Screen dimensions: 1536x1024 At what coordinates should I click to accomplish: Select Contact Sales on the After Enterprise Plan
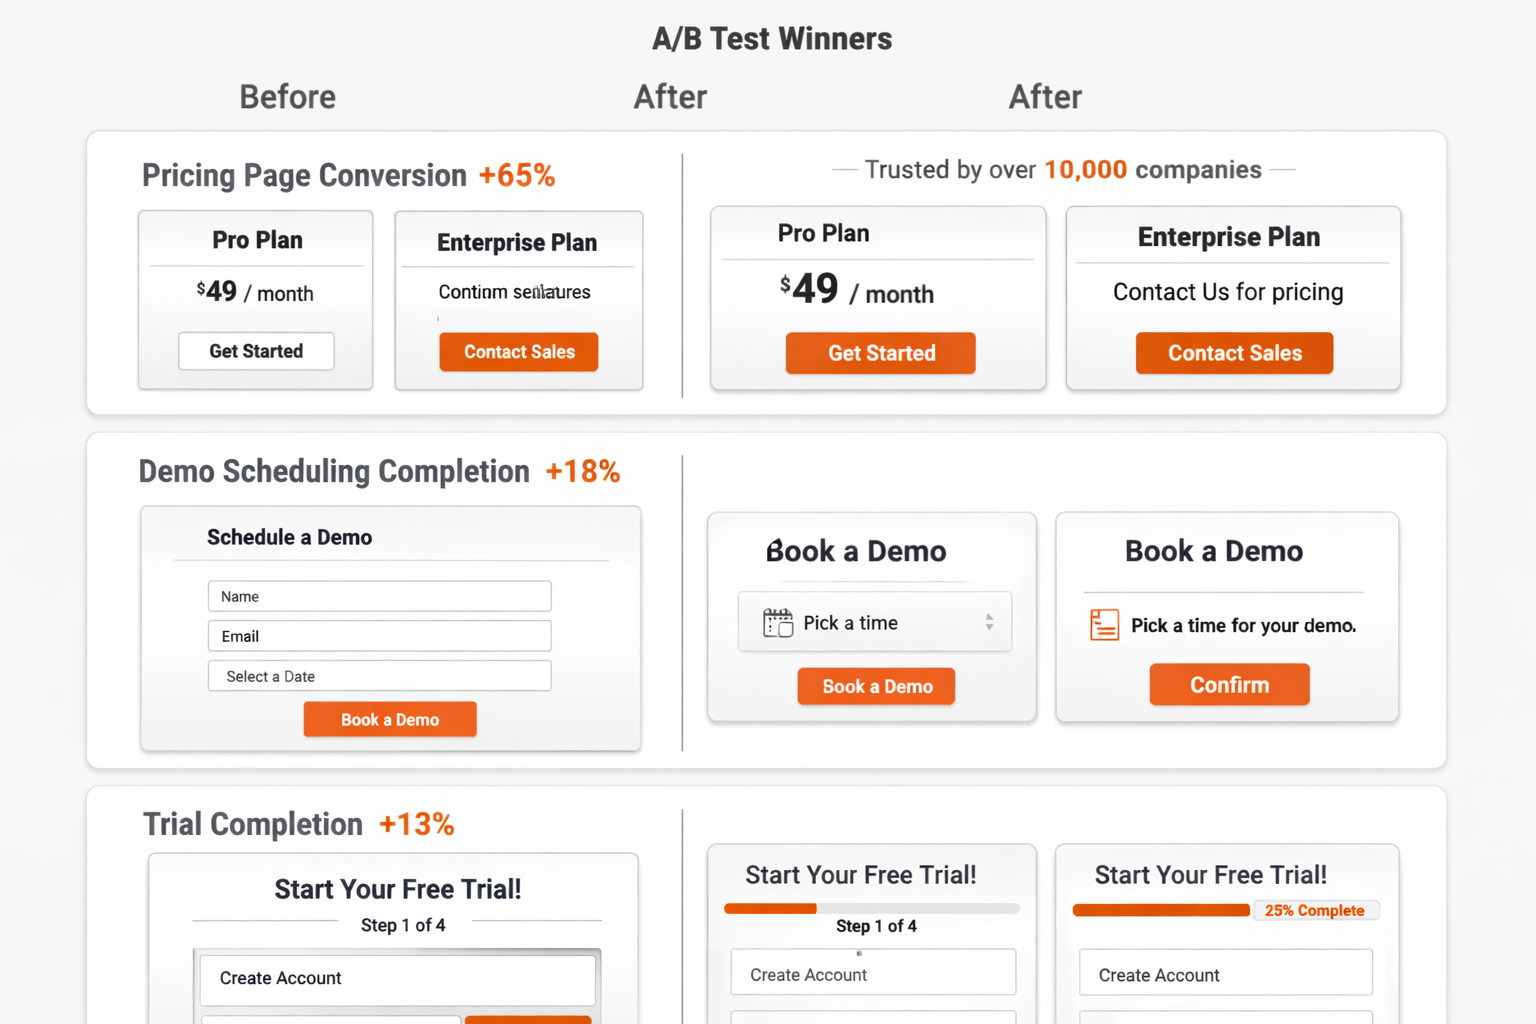pyautogui.click(x=1233, y=353)
